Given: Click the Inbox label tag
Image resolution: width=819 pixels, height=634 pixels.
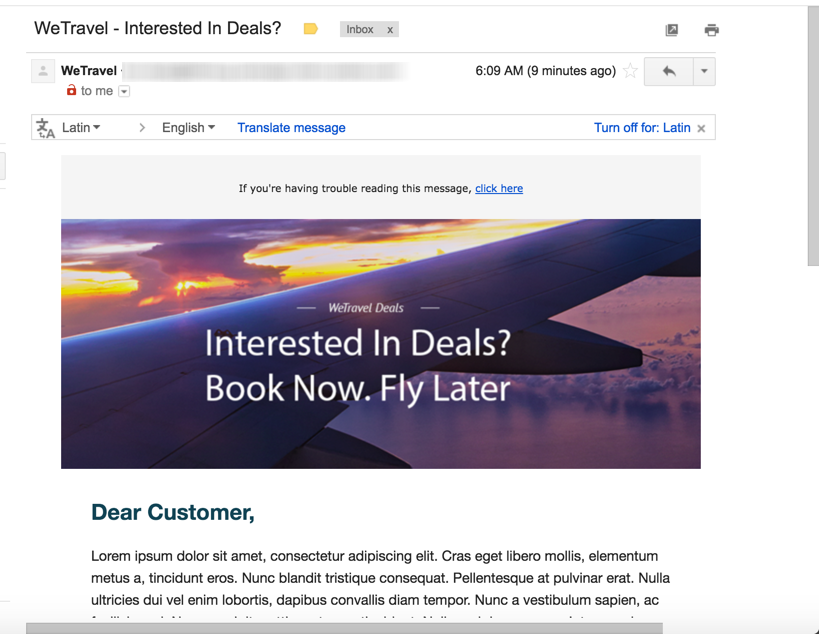Looking at the screenshot, I should (360, 29).
